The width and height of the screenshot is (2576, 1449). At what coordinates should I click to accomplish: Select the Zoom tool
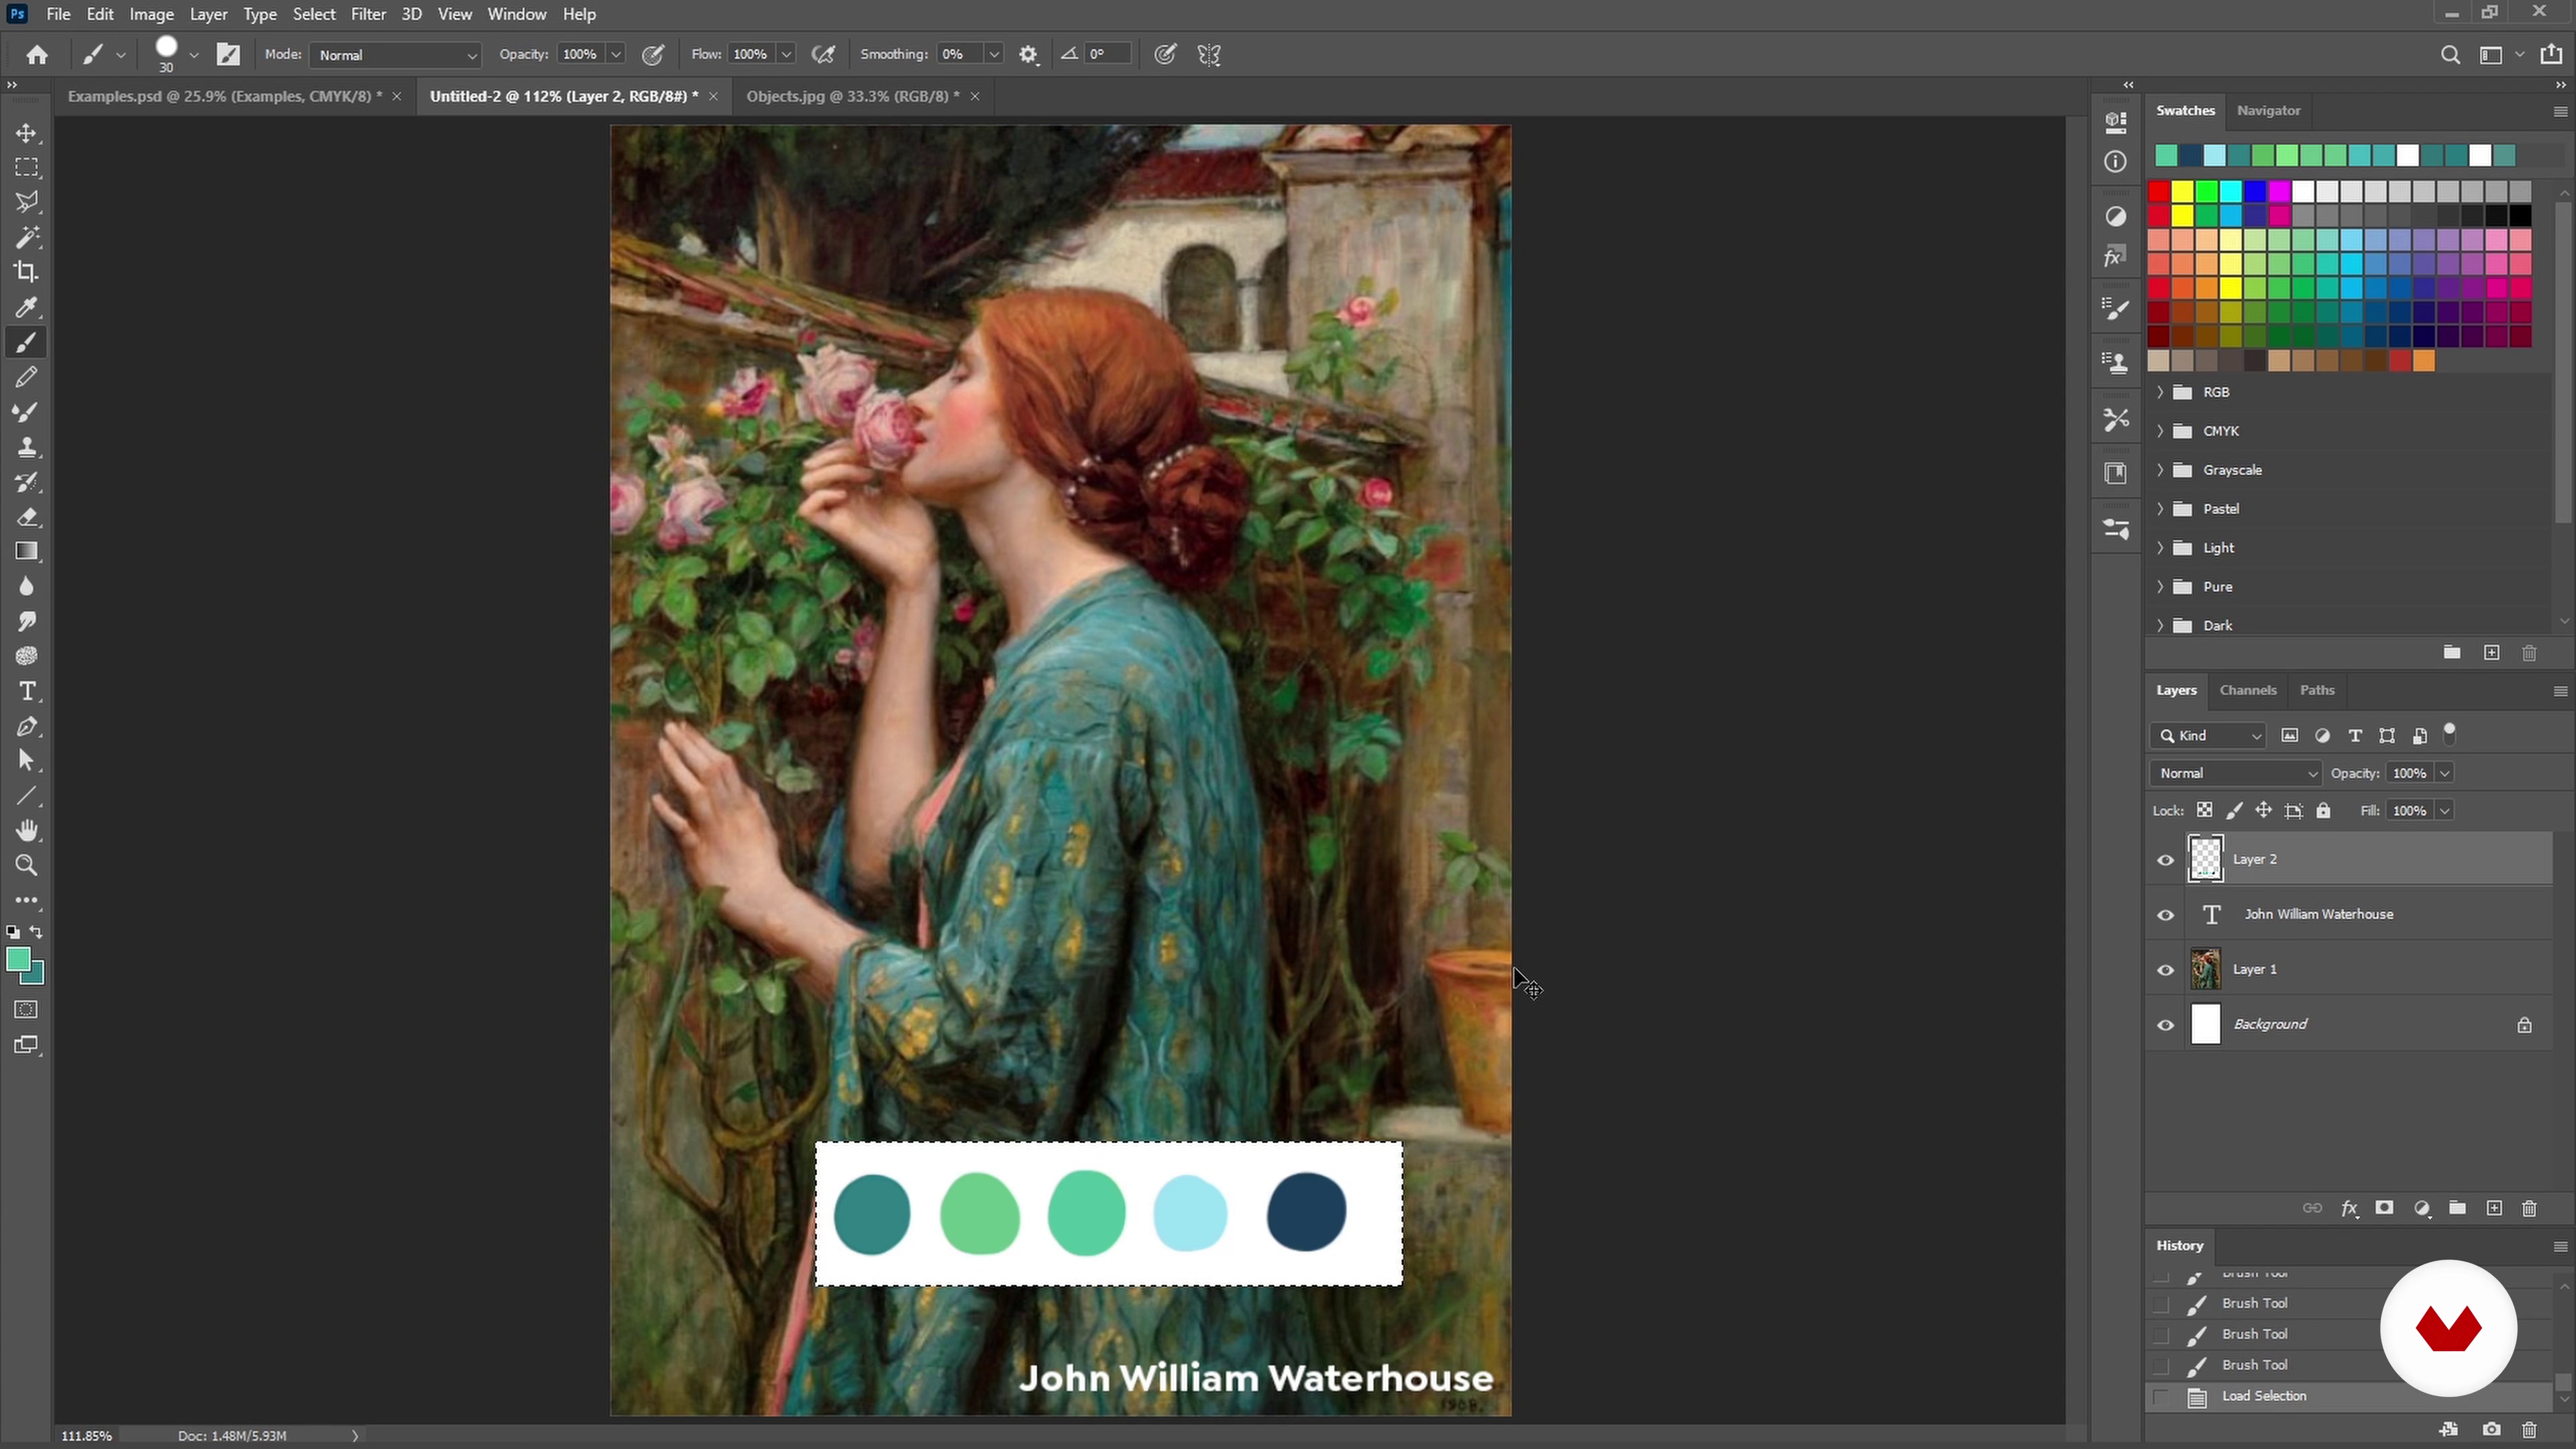coord(27,866)
